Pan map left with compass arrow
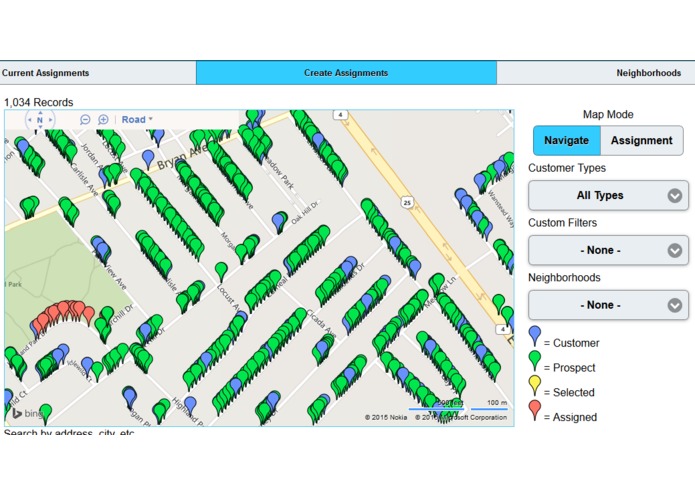The image size is (695, 494). click(30, 120)
